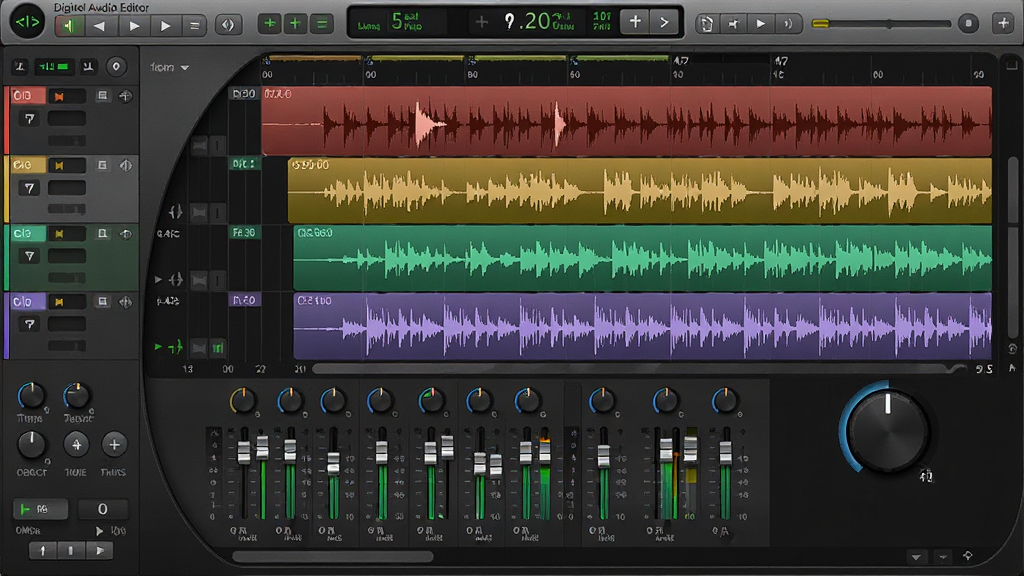Click the mute speaker icon in right group

[x=733, y=24]
